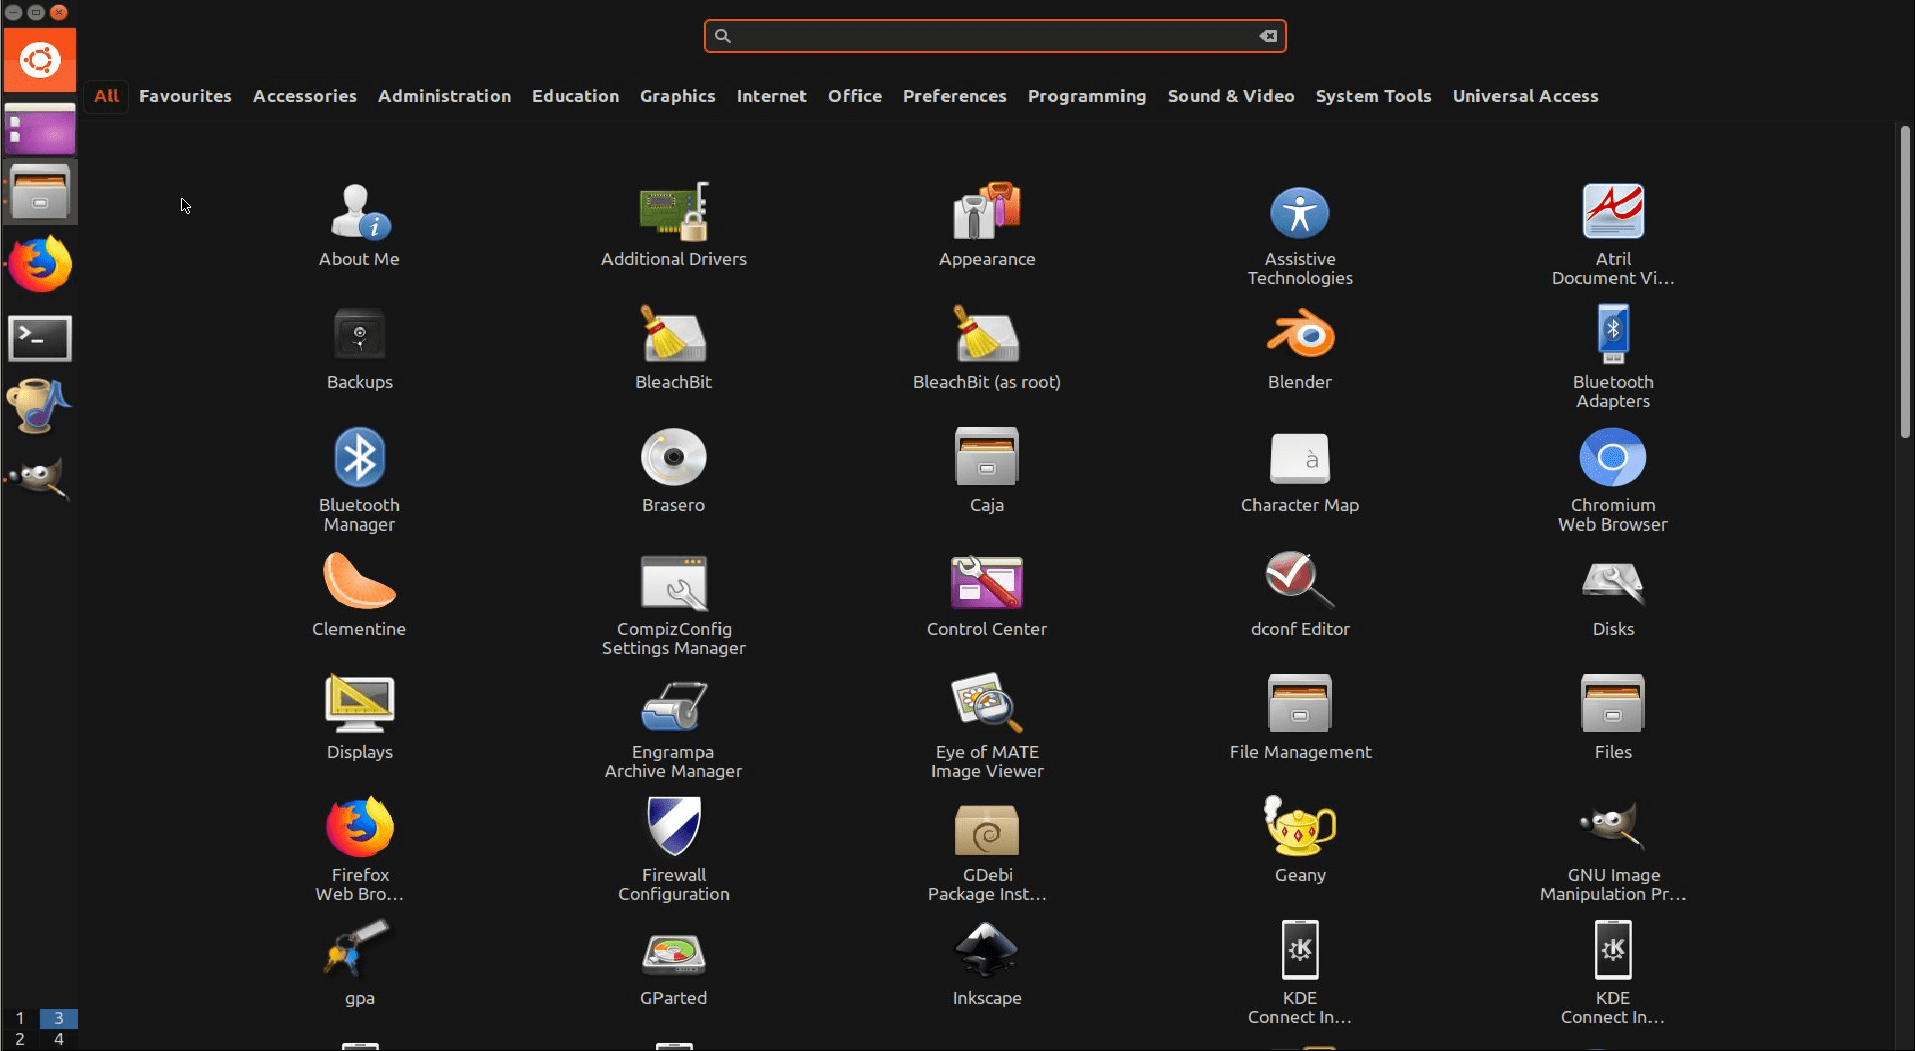
Task: Switch to workspace 4
Action: tap(58, 1039)
